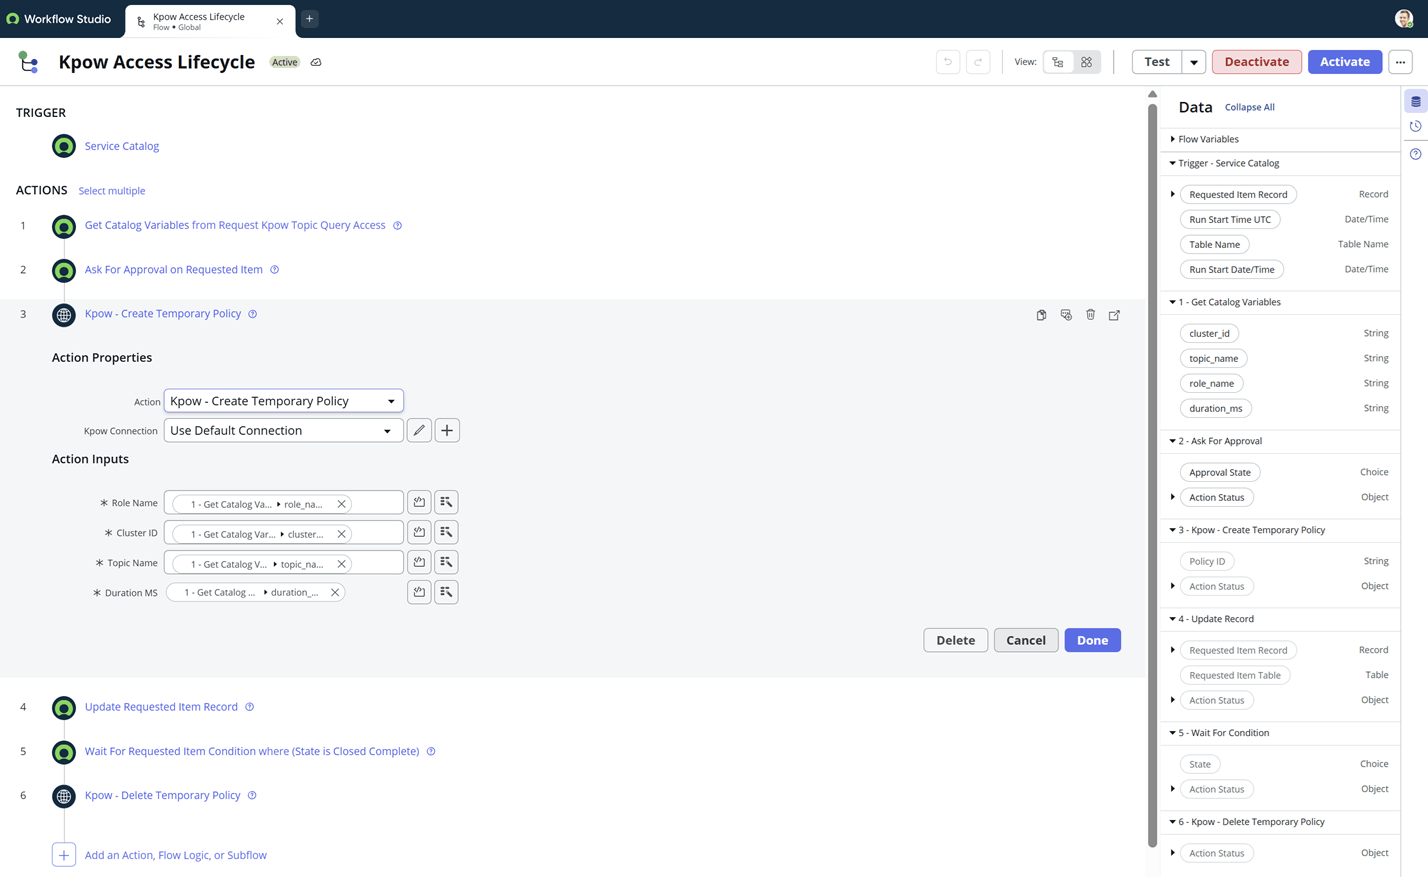
Task: Remove topic_name pill from Topic Name
Action: (341, 564)
